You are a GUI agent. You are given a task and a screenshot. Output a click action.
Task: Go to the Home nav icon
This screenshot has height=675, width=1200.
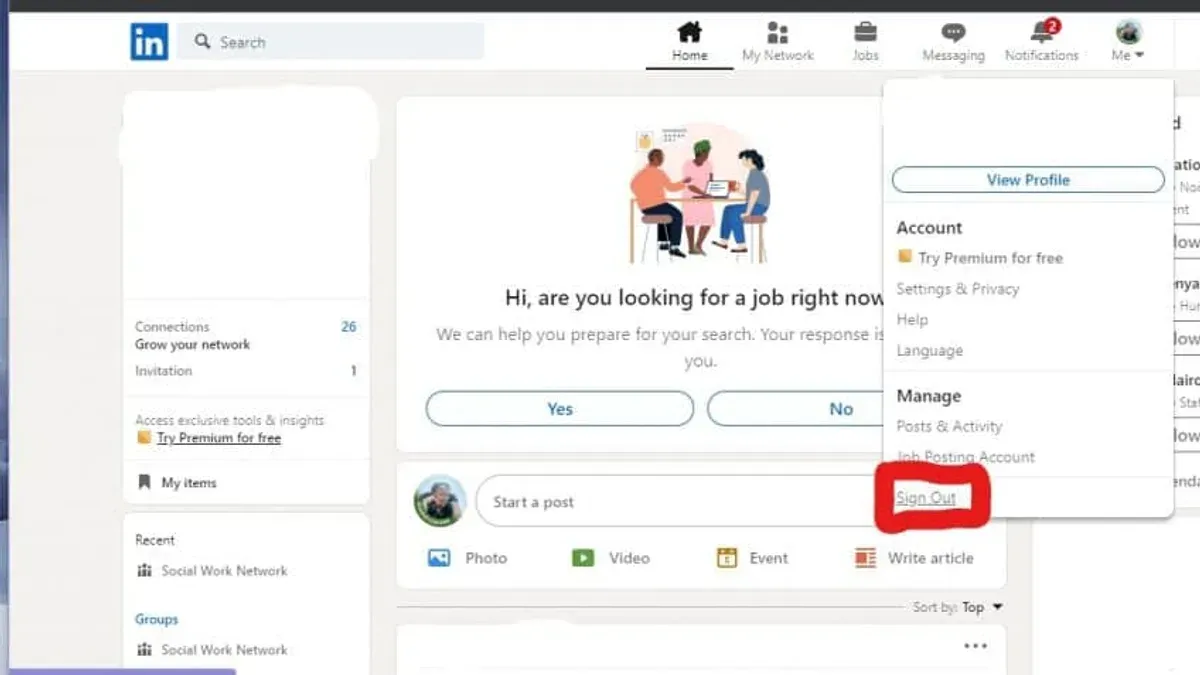tap(689, 32)
